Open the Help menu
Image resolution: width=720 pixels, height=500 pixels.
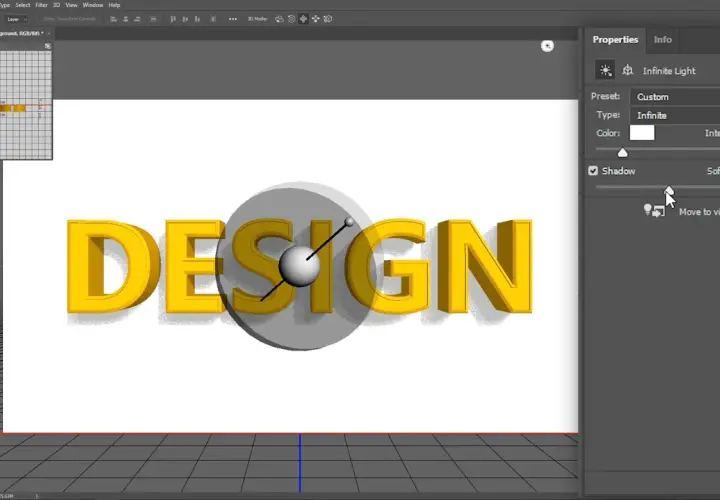(114, 5)
